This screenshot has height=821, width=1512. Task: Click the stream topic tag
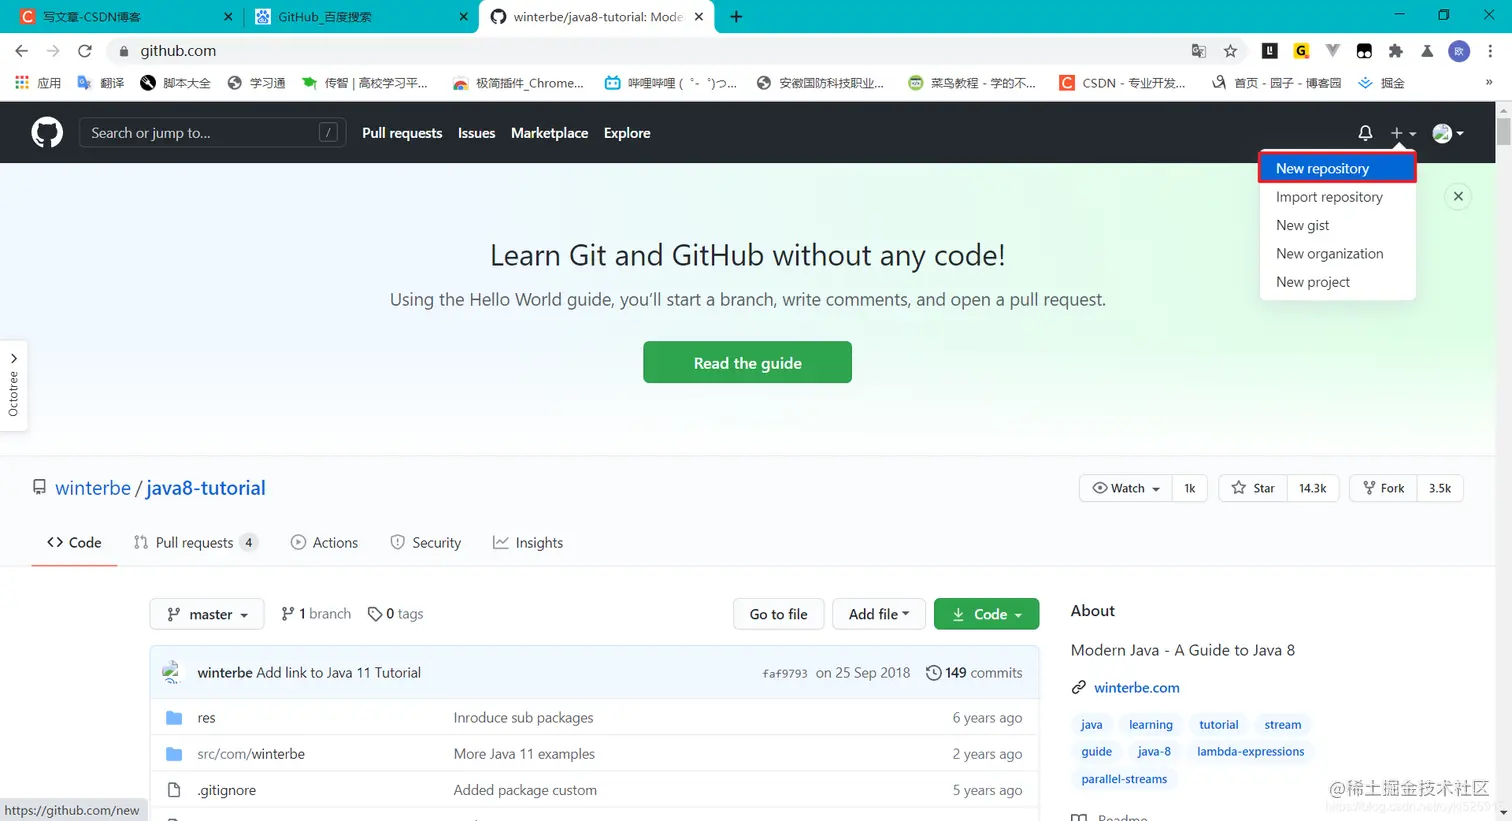[x=1283, y=725]
